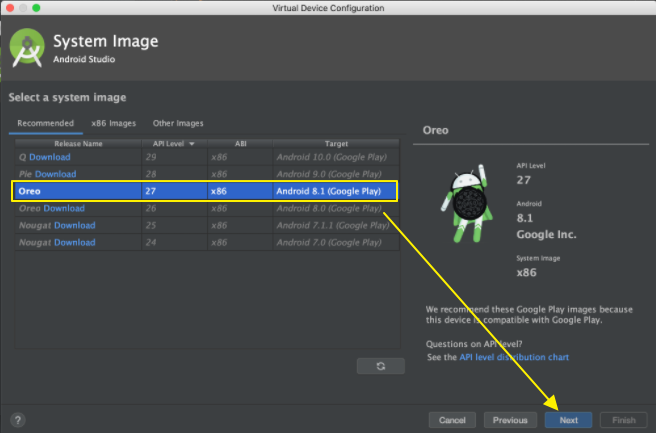
Task: Select the Android 7.0 (Google Play) cell
Action: 336,243
